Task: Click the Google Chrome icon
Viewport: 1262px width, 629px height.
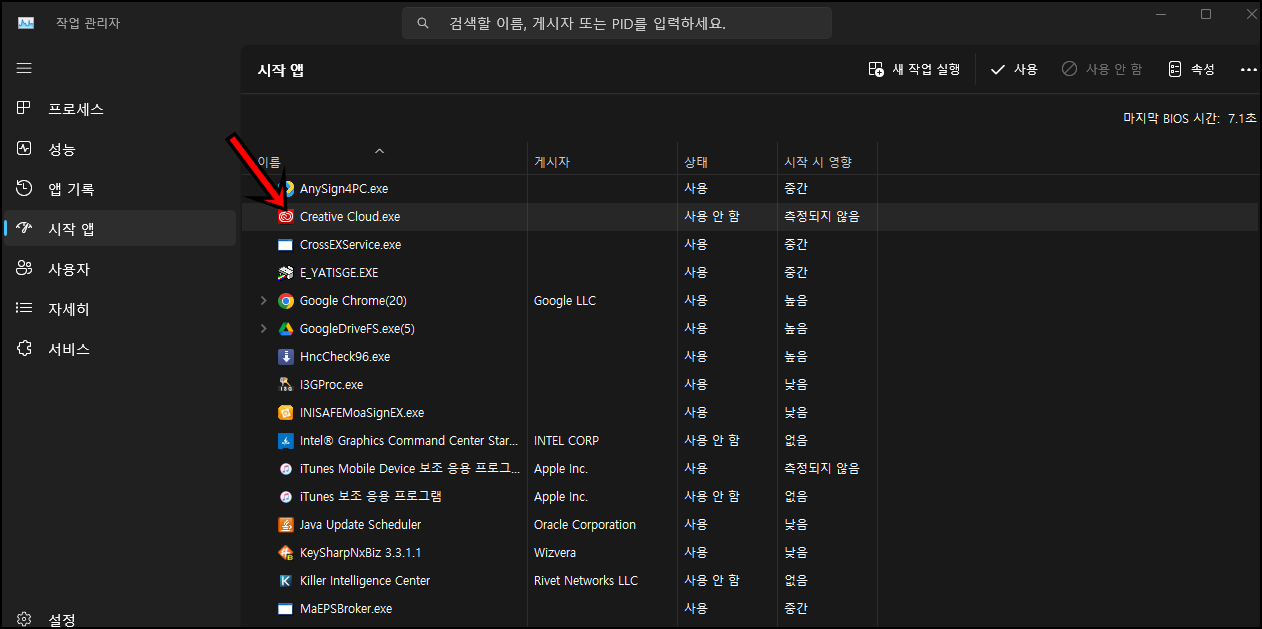Action: (x=285, y=300)
